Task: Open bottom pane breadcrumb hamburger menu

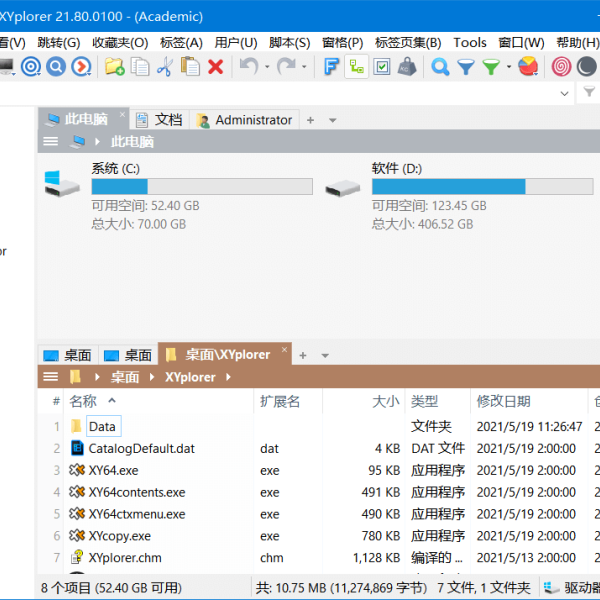Action: pyautogui.click(x=51, y=377)
